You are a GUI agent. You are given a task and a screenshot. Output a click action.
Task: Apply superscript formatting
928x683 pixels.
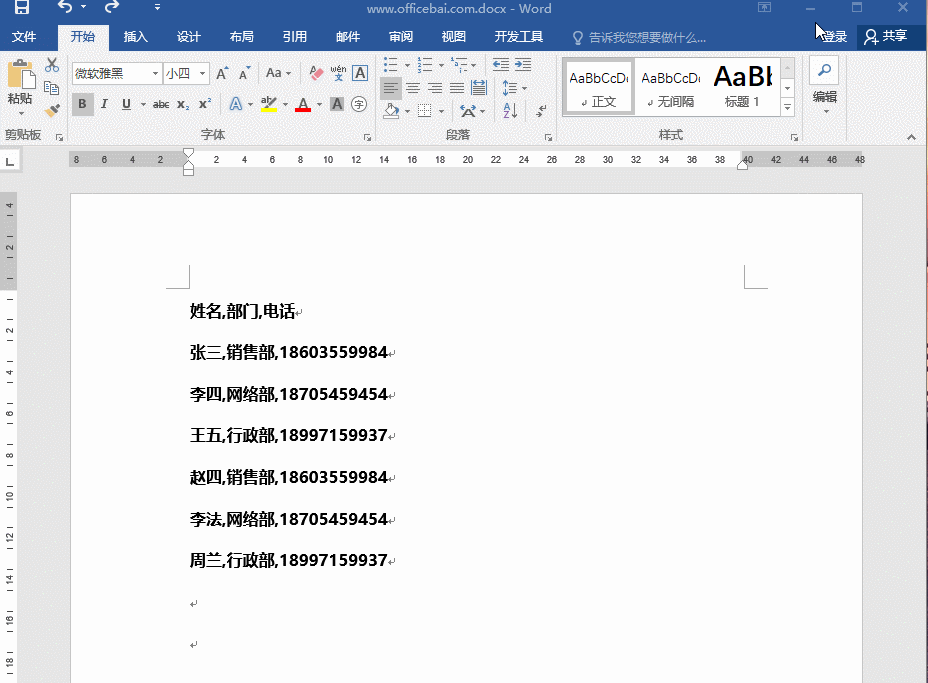point(205,105)
